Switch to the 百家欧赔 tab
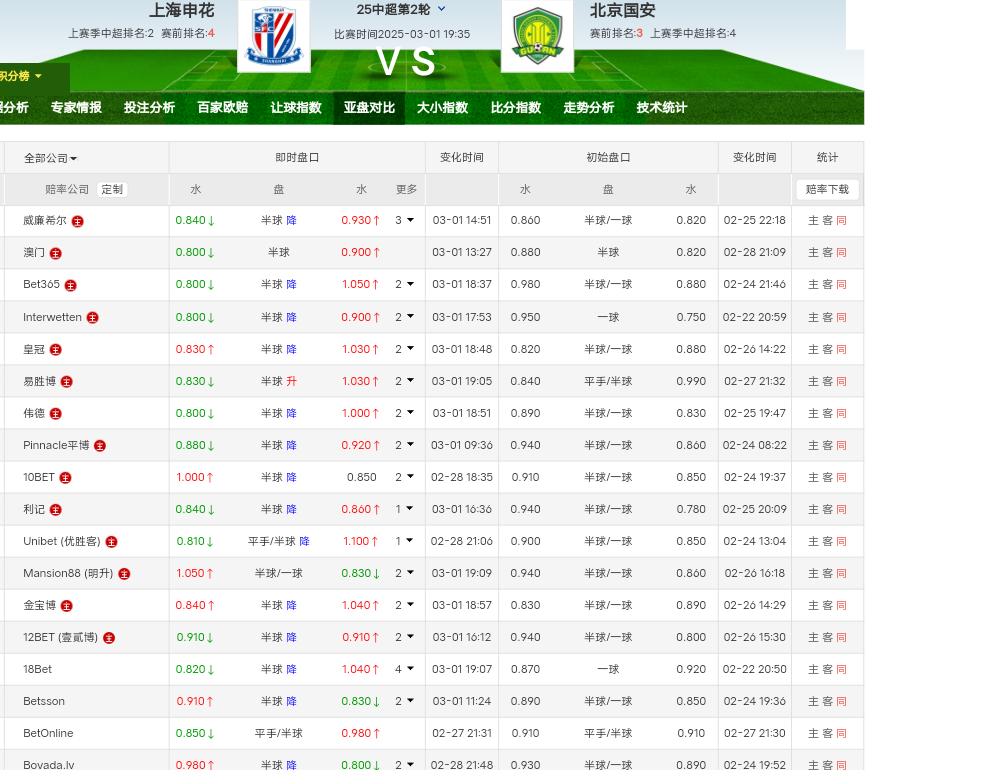The image size is (999, 770). (x=222, y=108)
